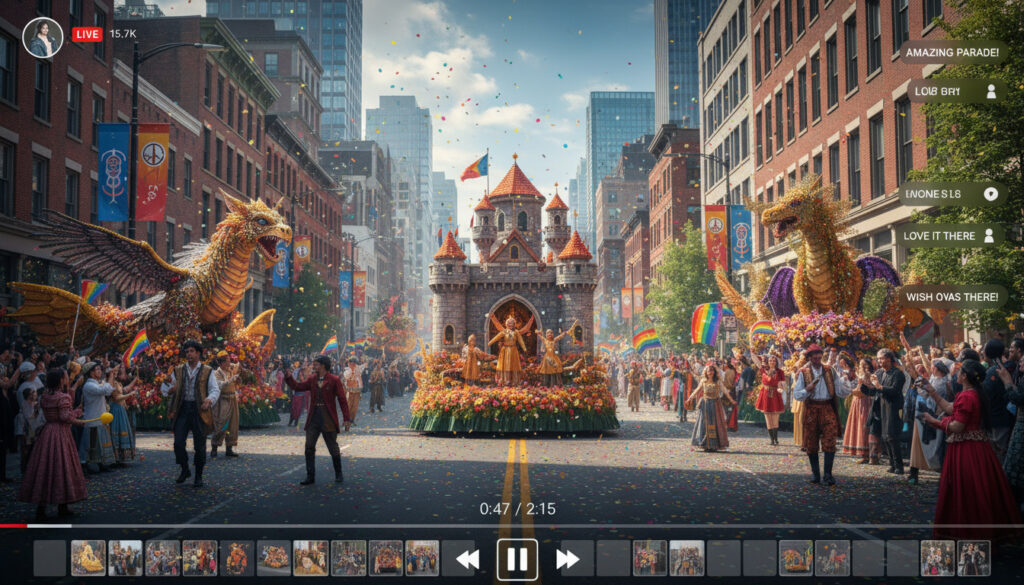Click the red LIVE badge

pyautogui.click(x=87, y=34)
